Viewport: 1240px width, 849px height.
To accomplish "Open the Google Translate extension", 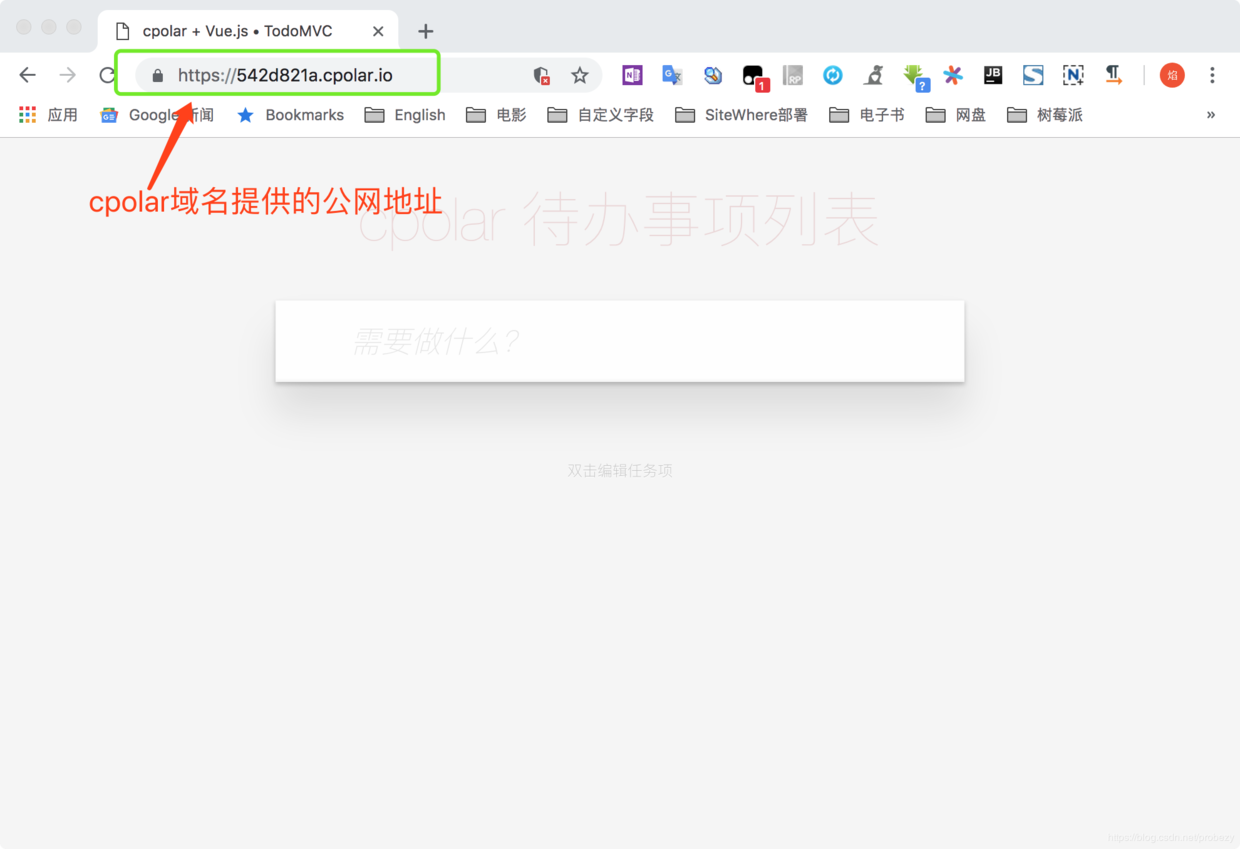I will coord(672,75).
